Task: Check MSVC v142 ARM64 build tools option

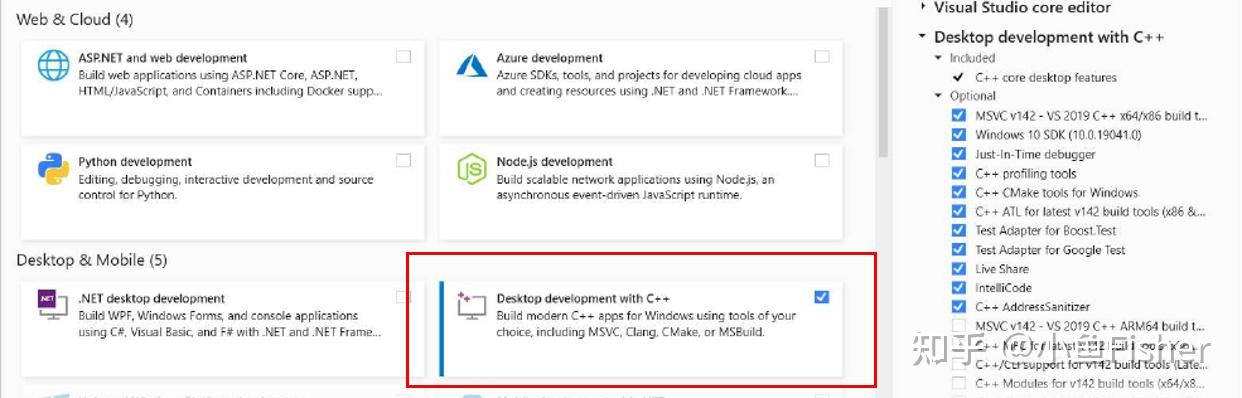Action: pos(959,326)
